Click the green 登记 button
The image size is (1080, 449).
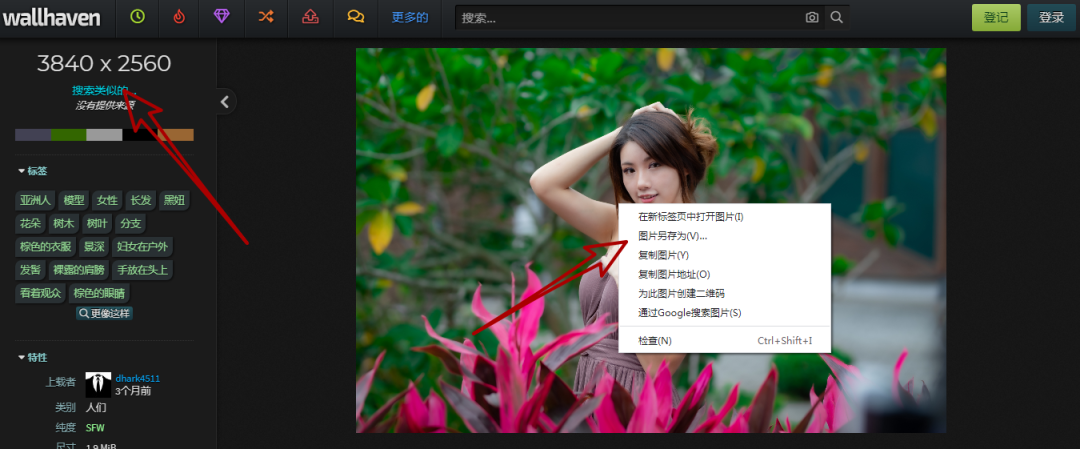click(996, 18)
